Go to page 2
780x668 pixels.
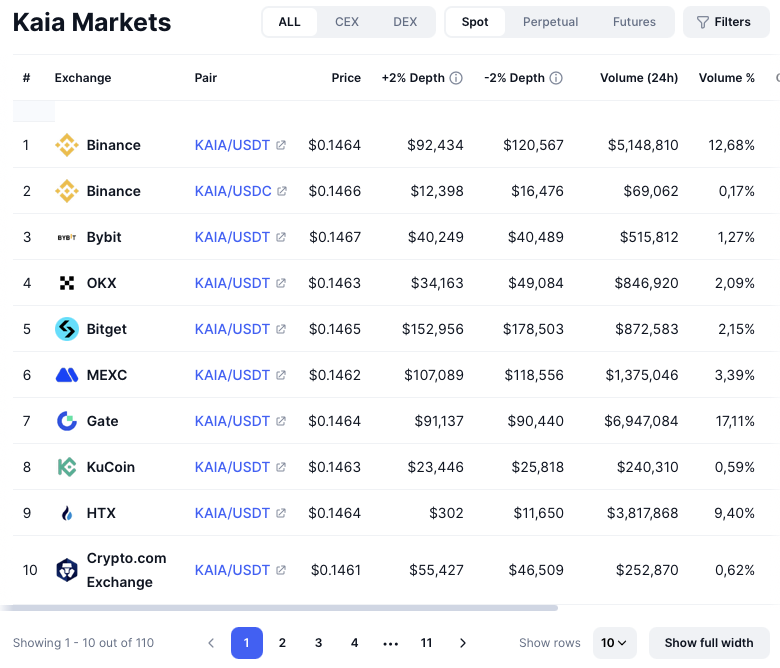coord(282,643)
